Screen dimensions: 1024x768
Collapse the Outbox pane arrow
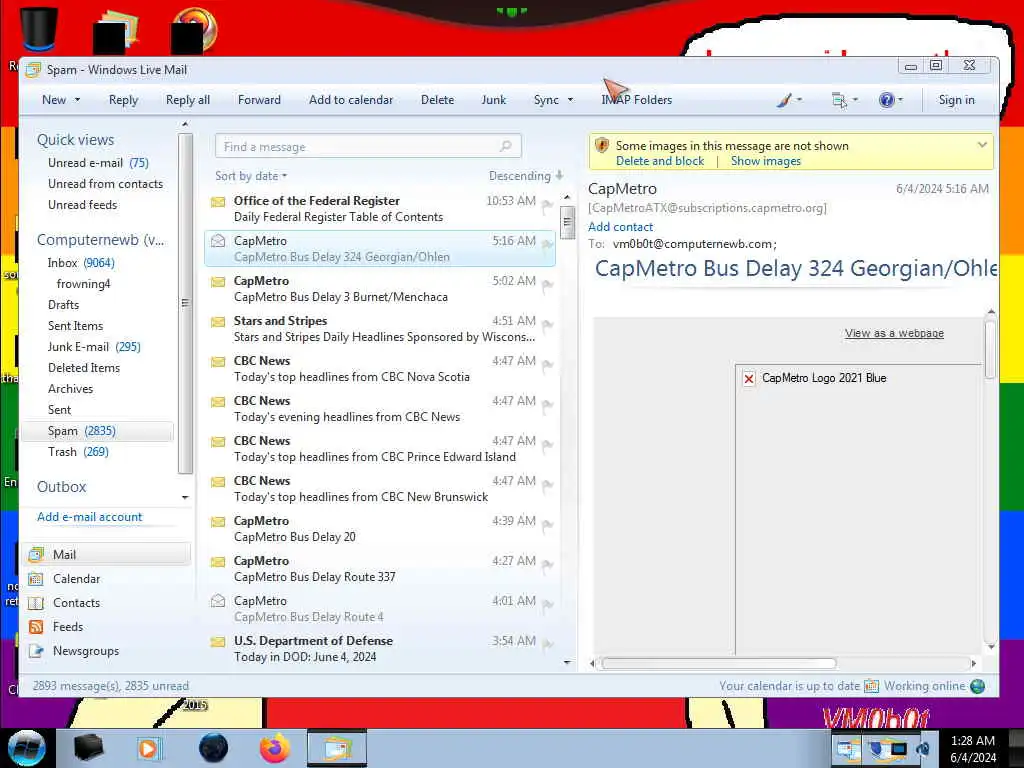pos(185,497)
